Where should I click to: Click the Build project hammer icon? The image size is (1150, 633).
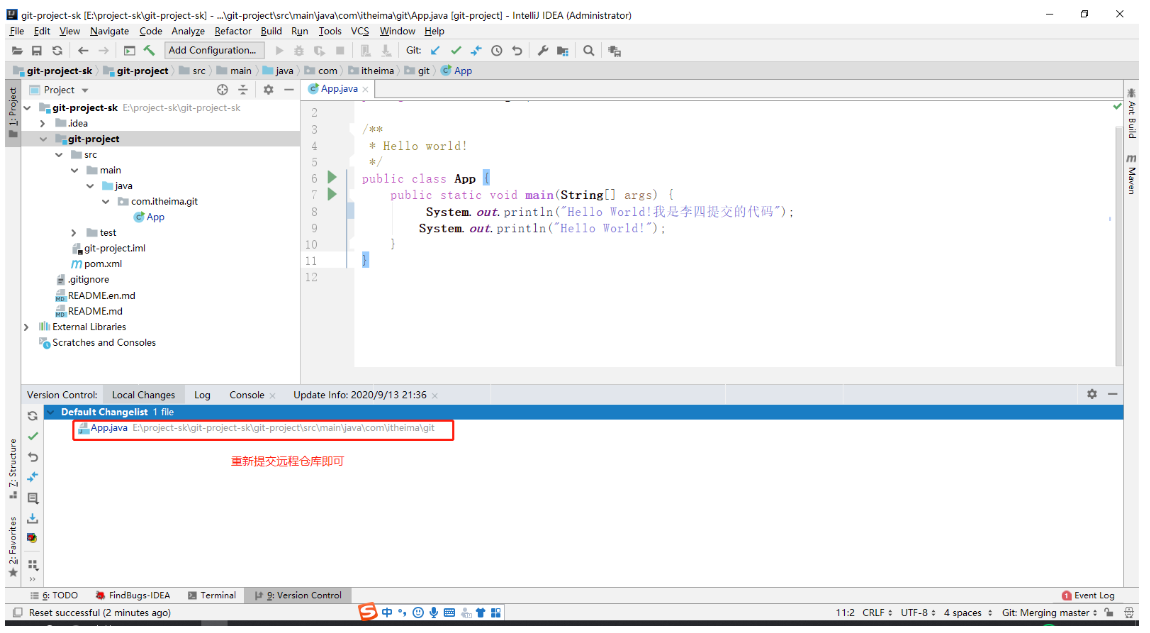[x=150, y=51]
